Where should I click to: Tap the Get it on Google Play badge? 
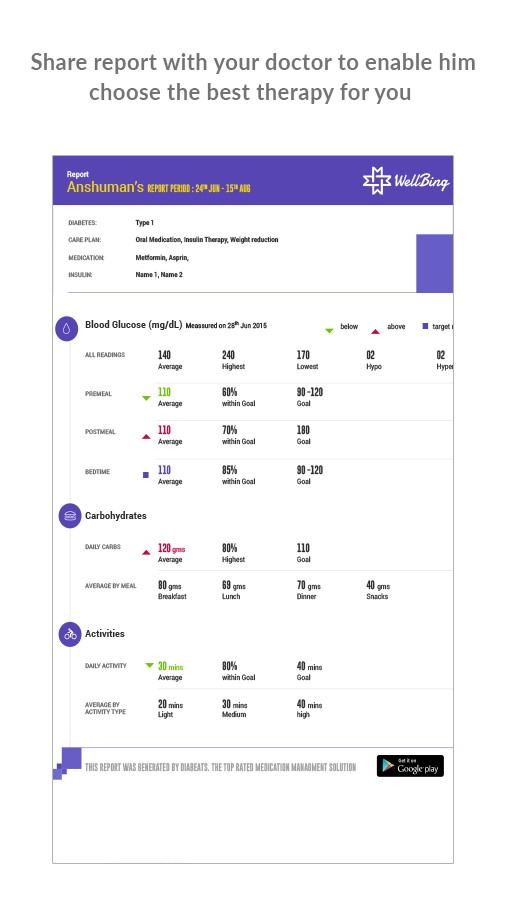[x=410, y=766]
